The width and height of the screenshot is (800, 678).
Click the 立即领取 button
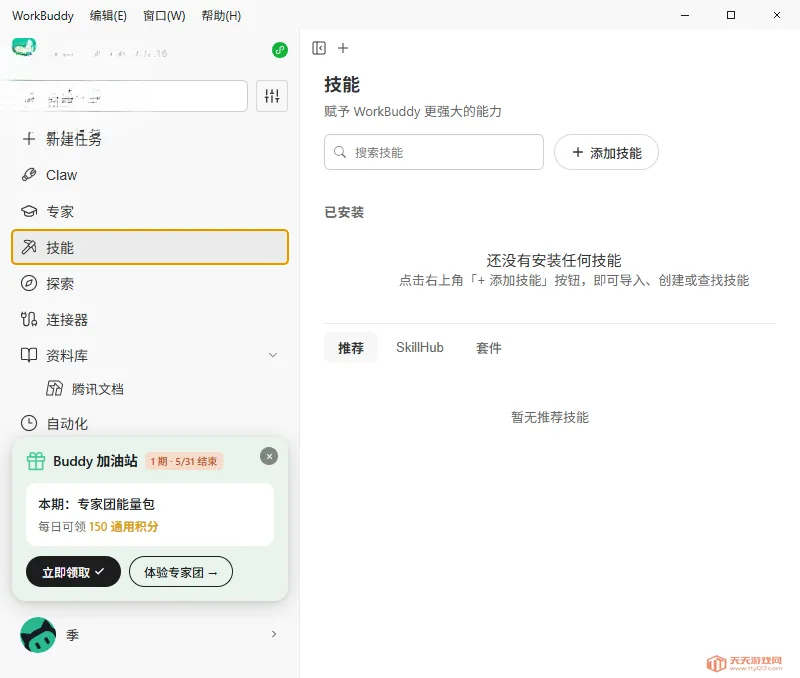[x=73, y=572]
